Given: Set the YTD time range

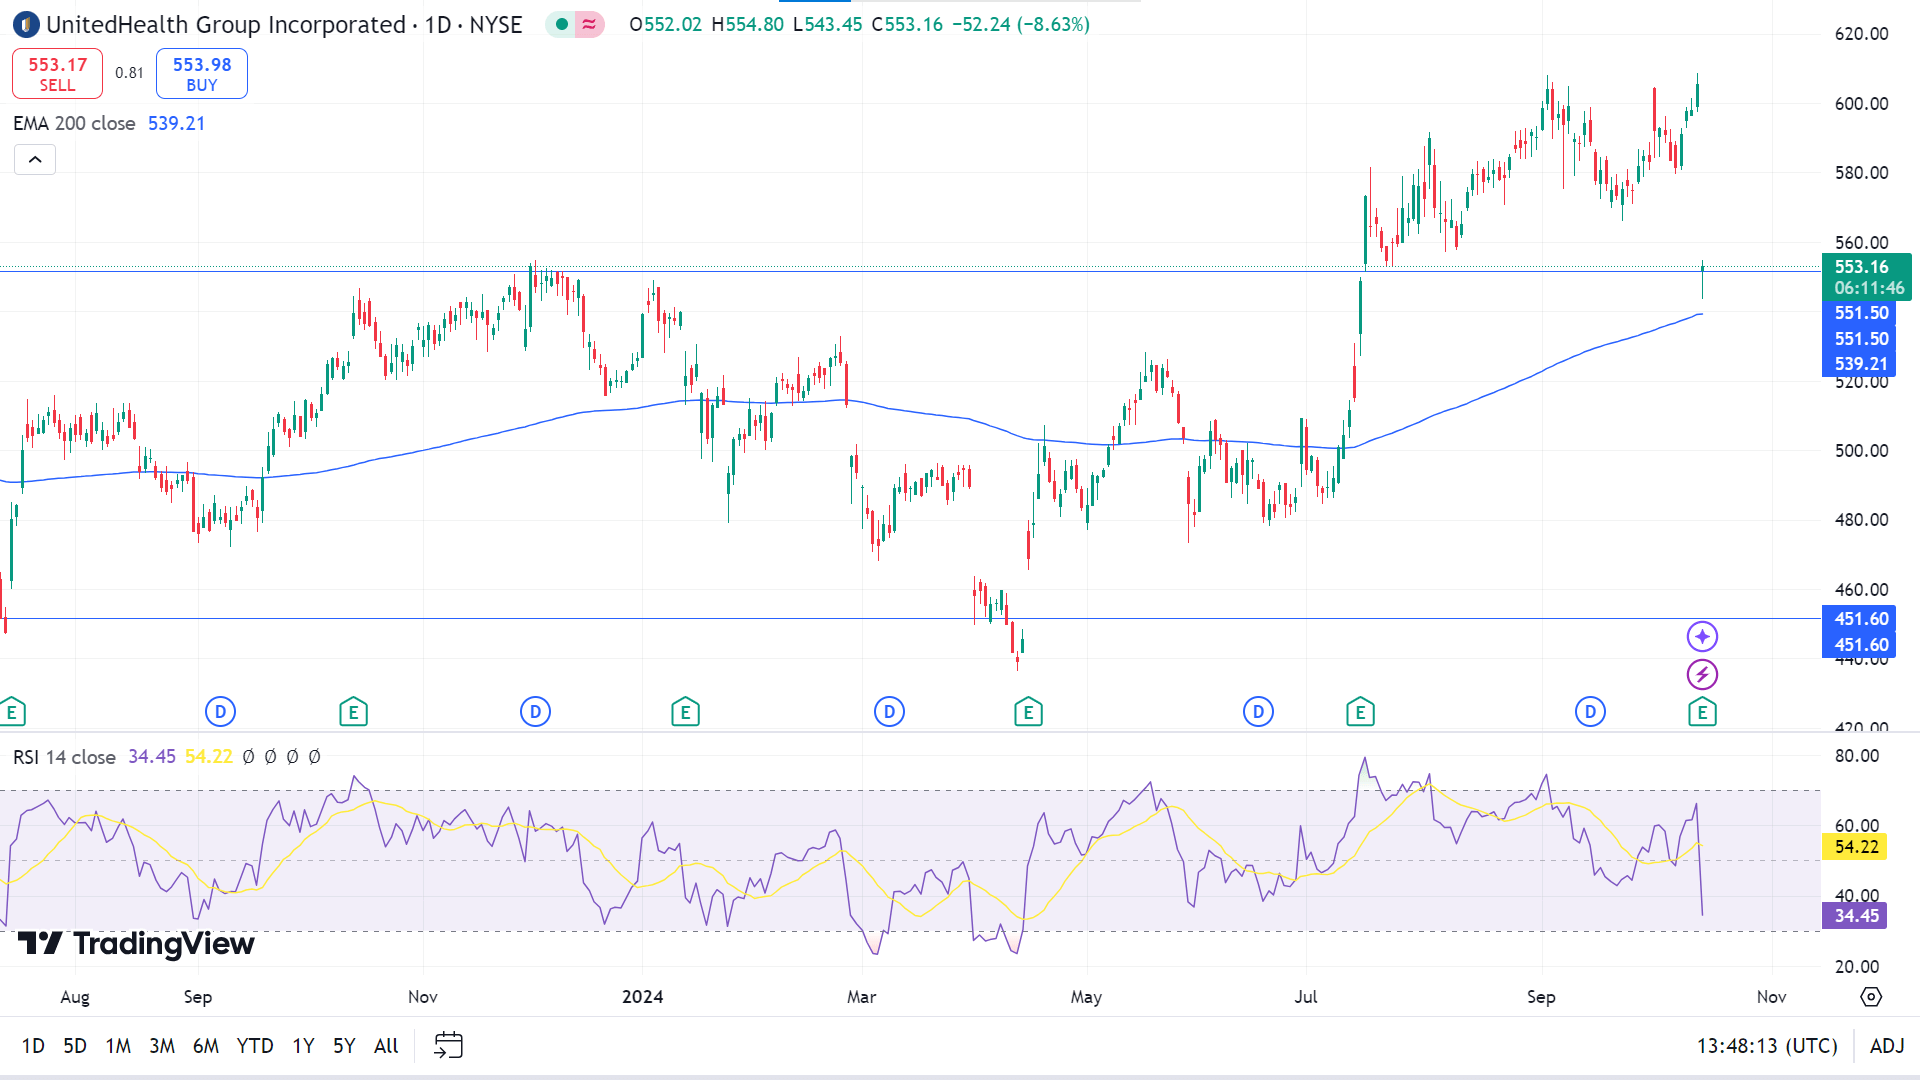Looking at the screenshot, I should point(255,1046).
